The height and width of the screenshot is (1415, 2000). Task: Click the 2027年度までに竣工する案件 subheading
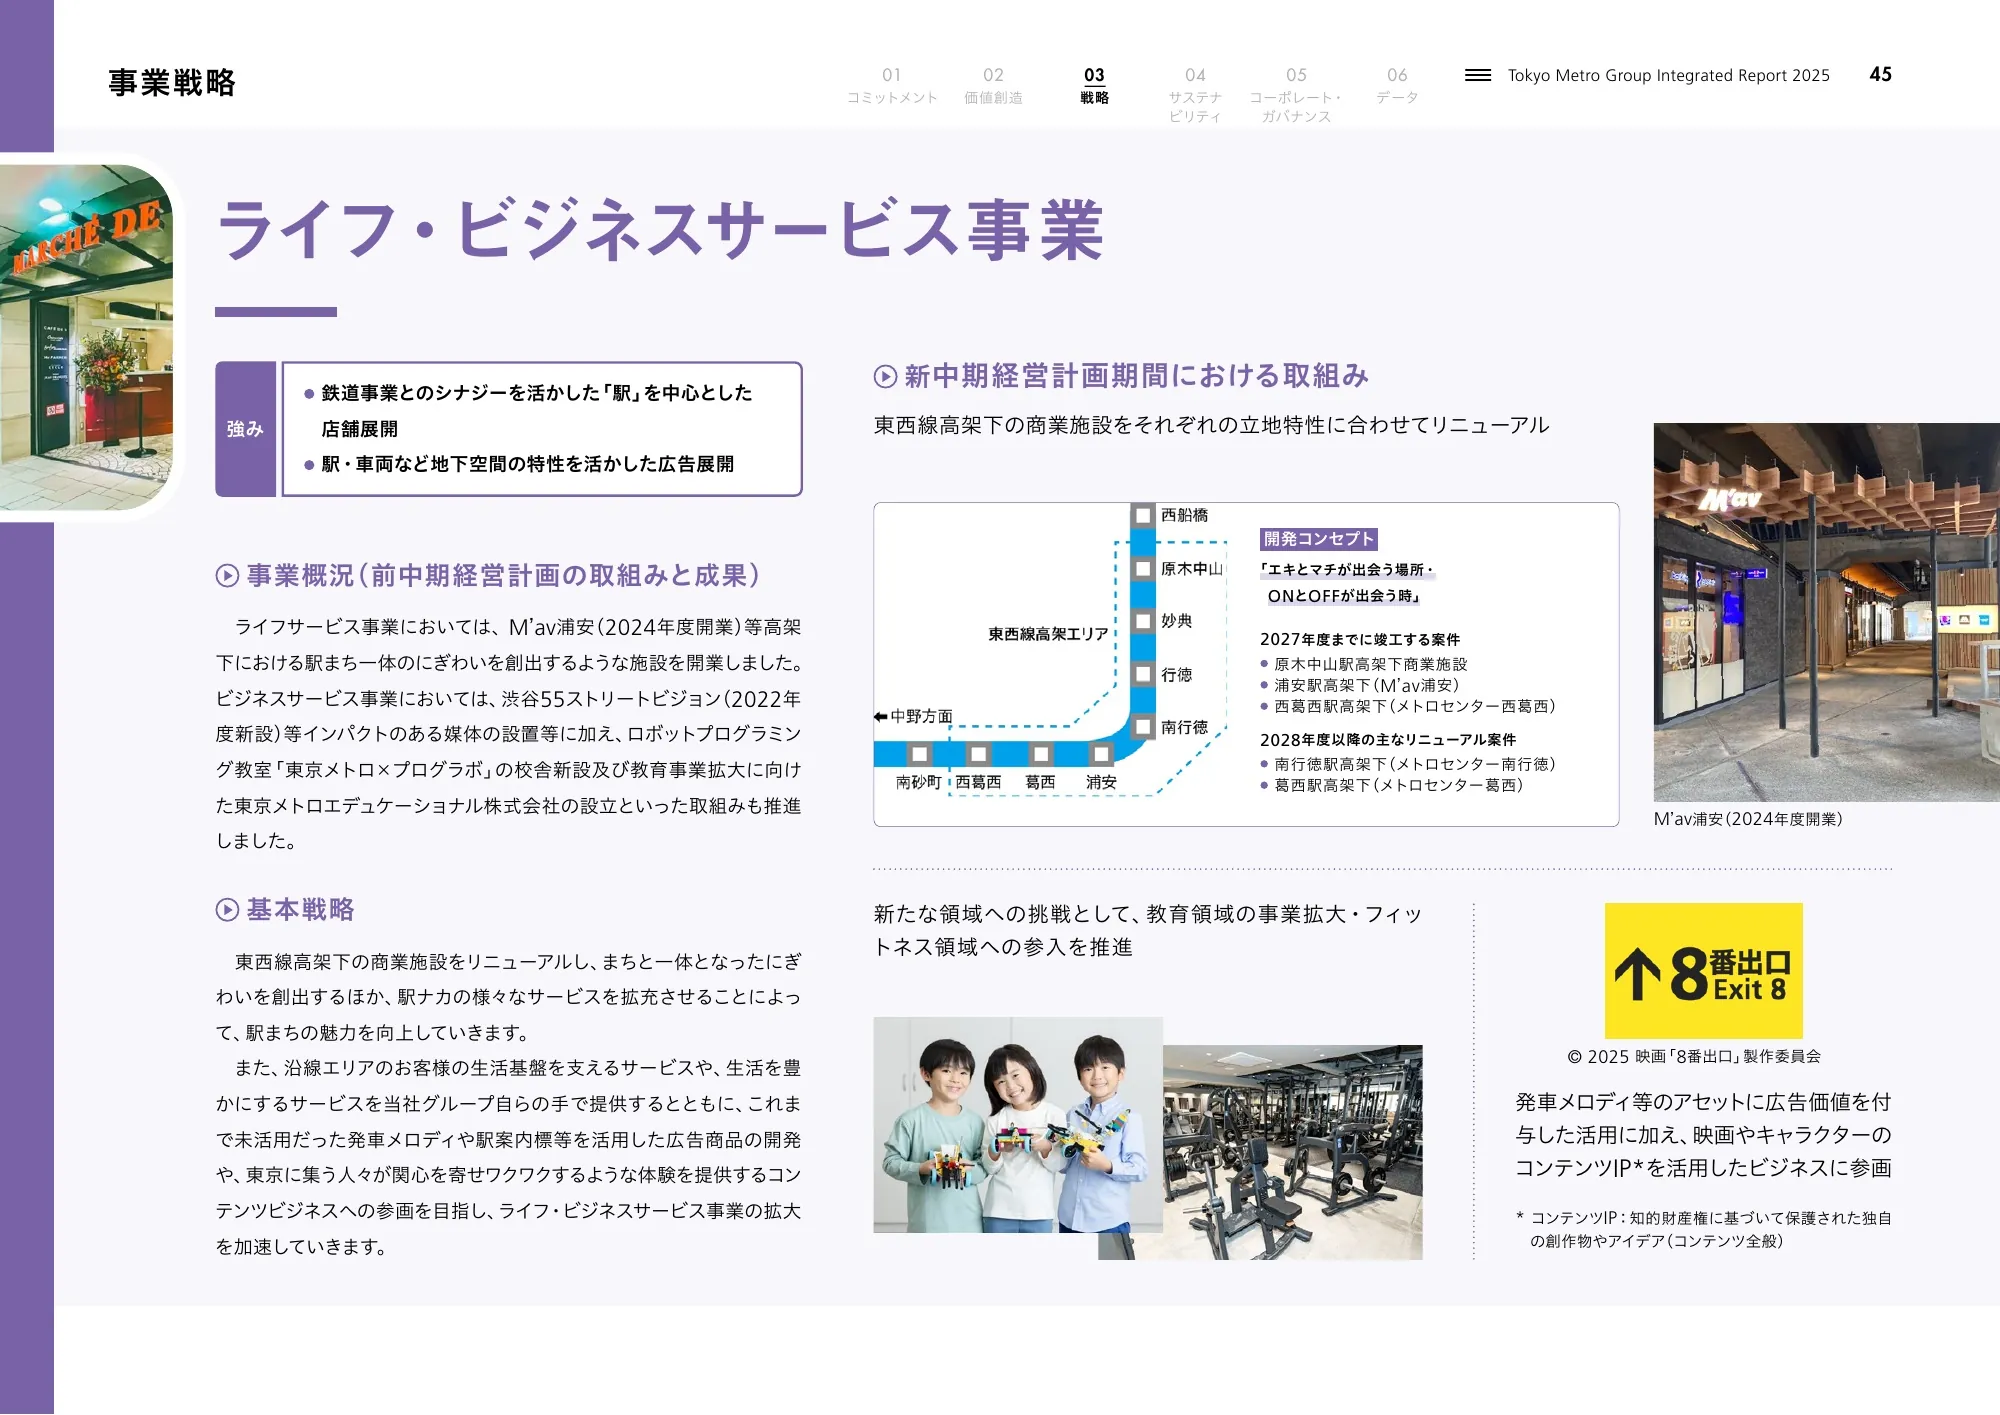coord(1360,639)
